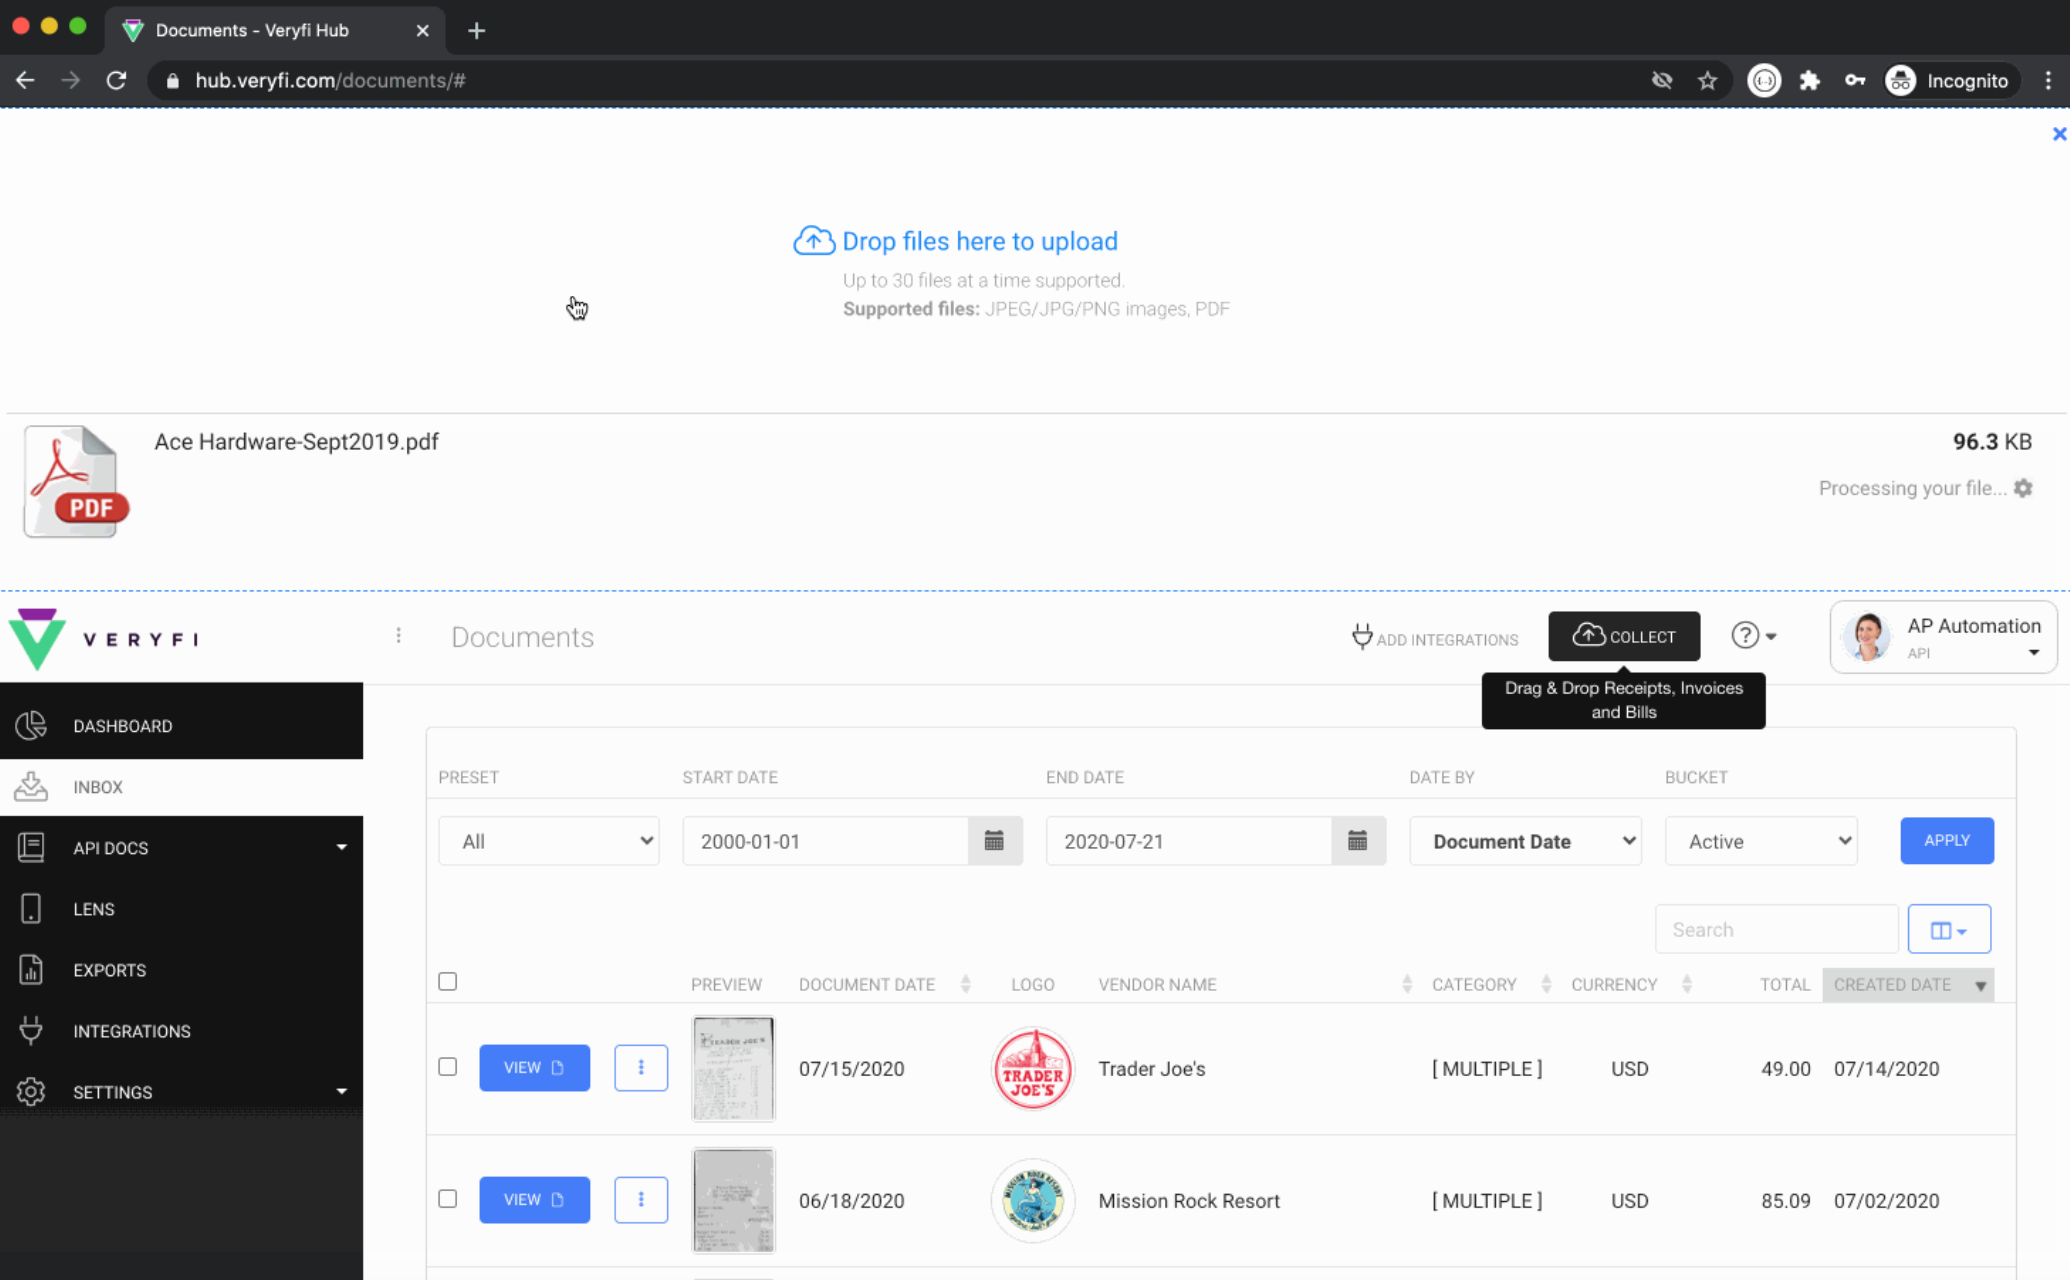2070x1280 pixels.
Task: Open the Date By dropdown
Action: [1525, 841]
